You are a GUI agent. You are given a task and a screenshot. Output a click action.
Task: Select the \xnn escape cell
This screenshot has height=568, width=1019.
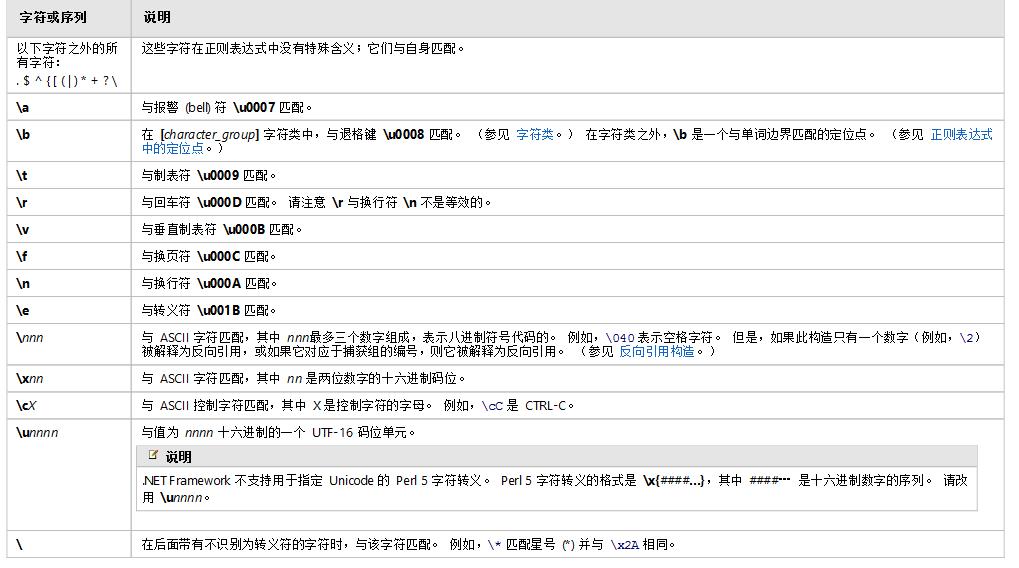[69, 379]
